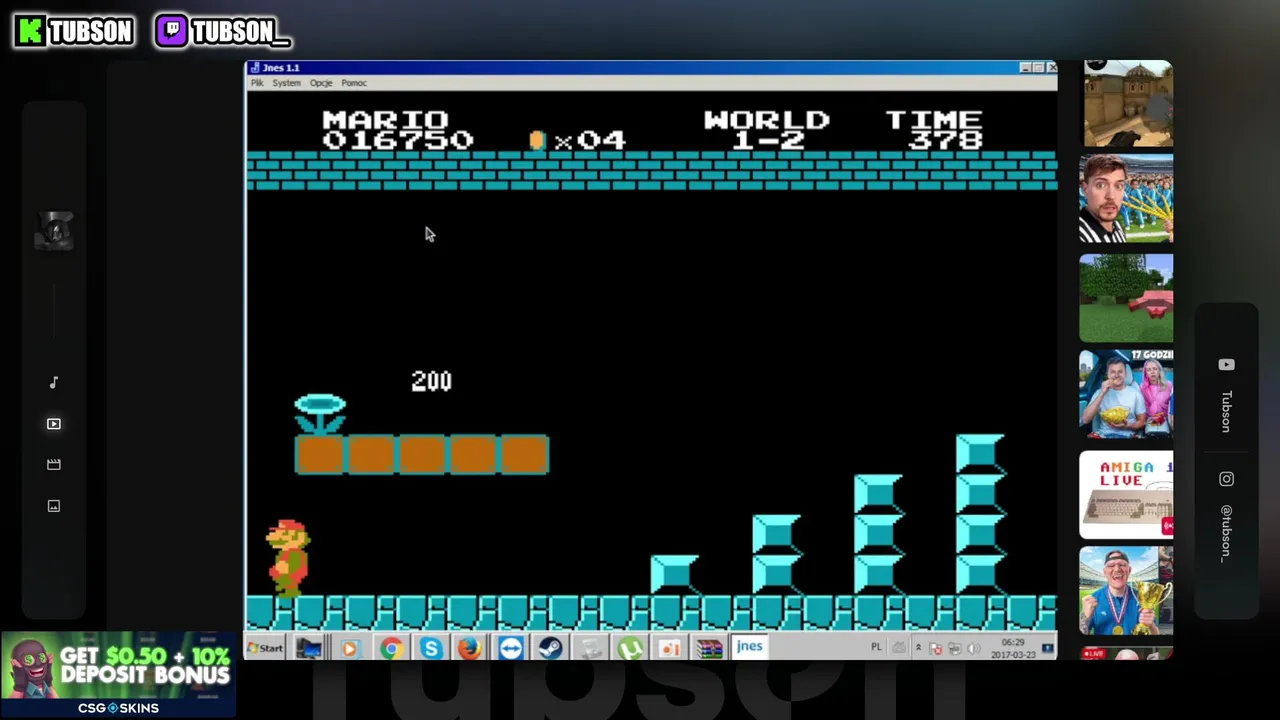The width and height of the screenshot is (1280, 720).
Task: Click the TIME 378 counter
Action: [x=934, y=131]
